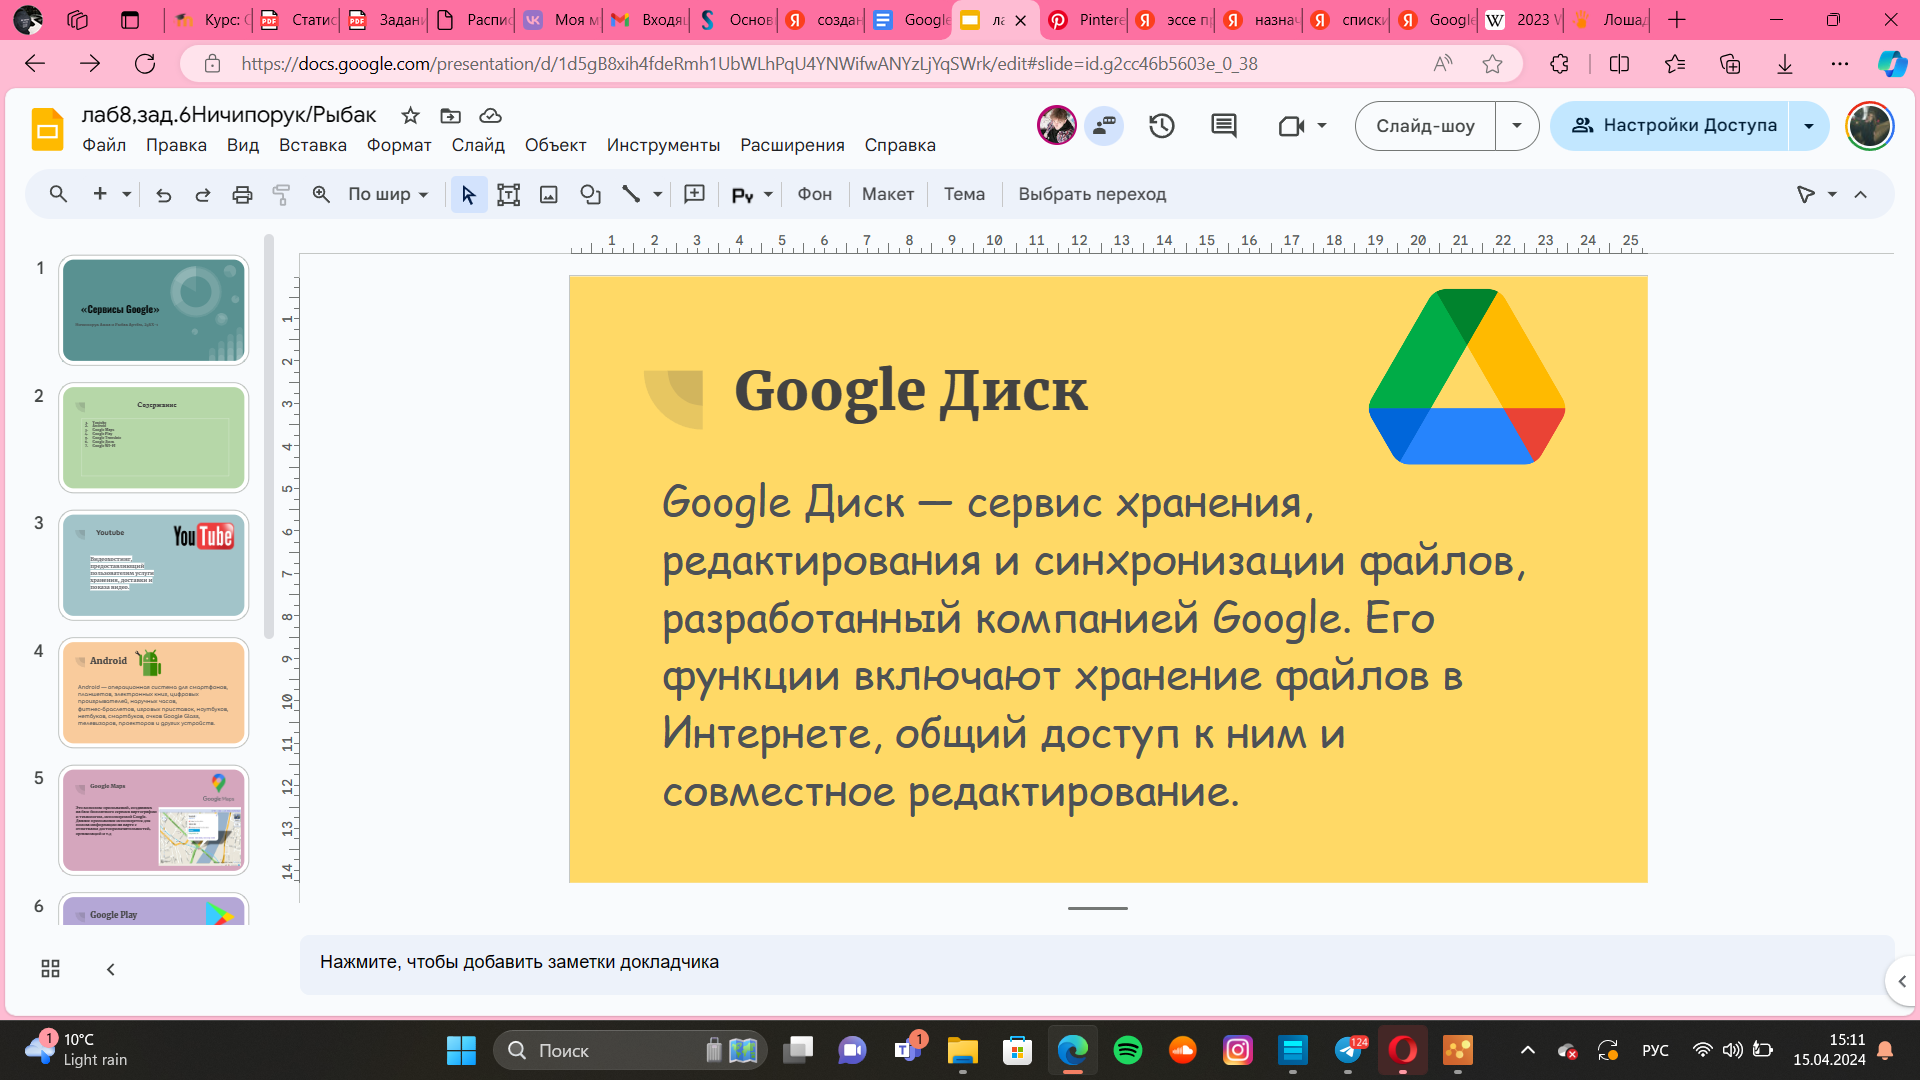Add a new slide with plus button
Screen dimensions: 1920x1080
(x=100, y=194)
